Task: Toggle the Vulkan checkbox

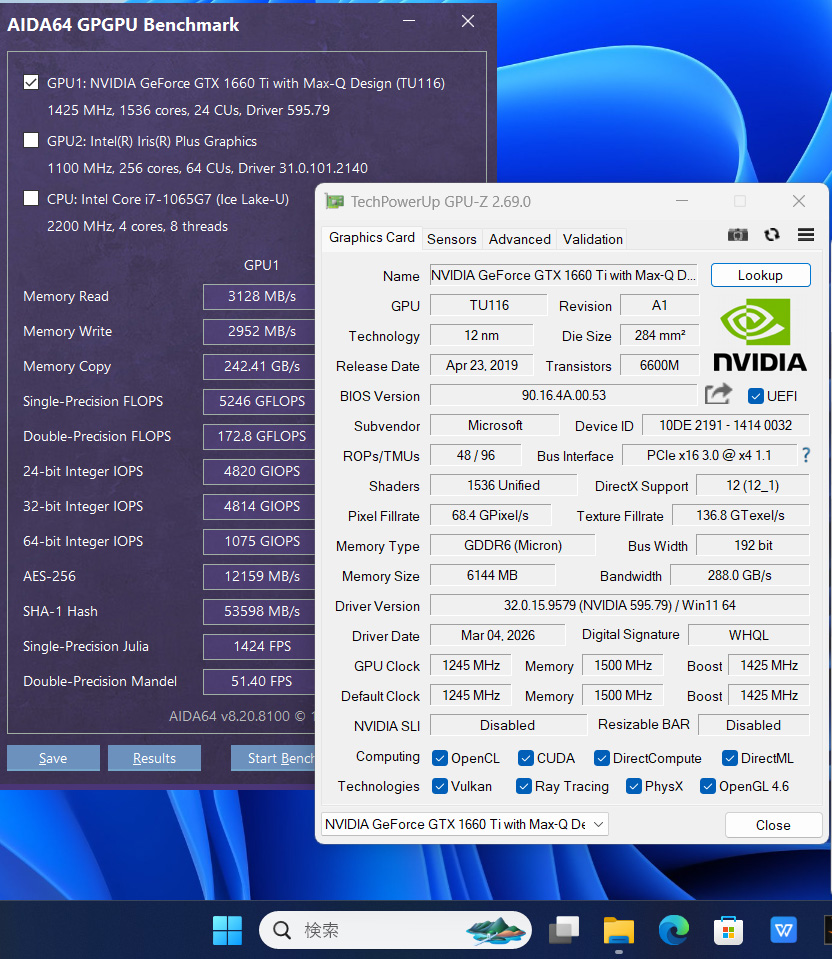Action: click(x=440, y=786)
